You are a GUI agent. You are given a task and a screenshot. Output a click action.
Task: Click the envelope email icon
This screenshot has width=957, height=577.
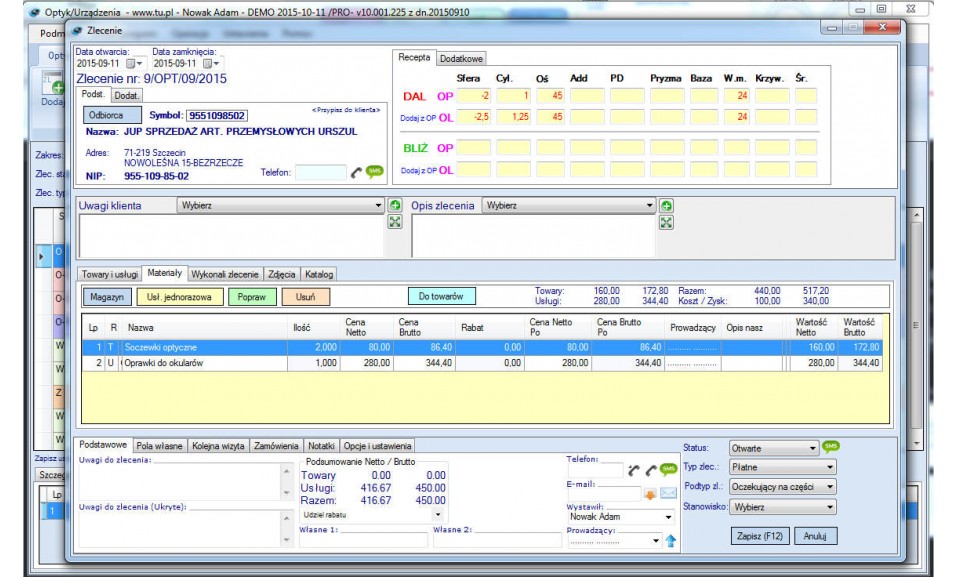tap(668, 493)
